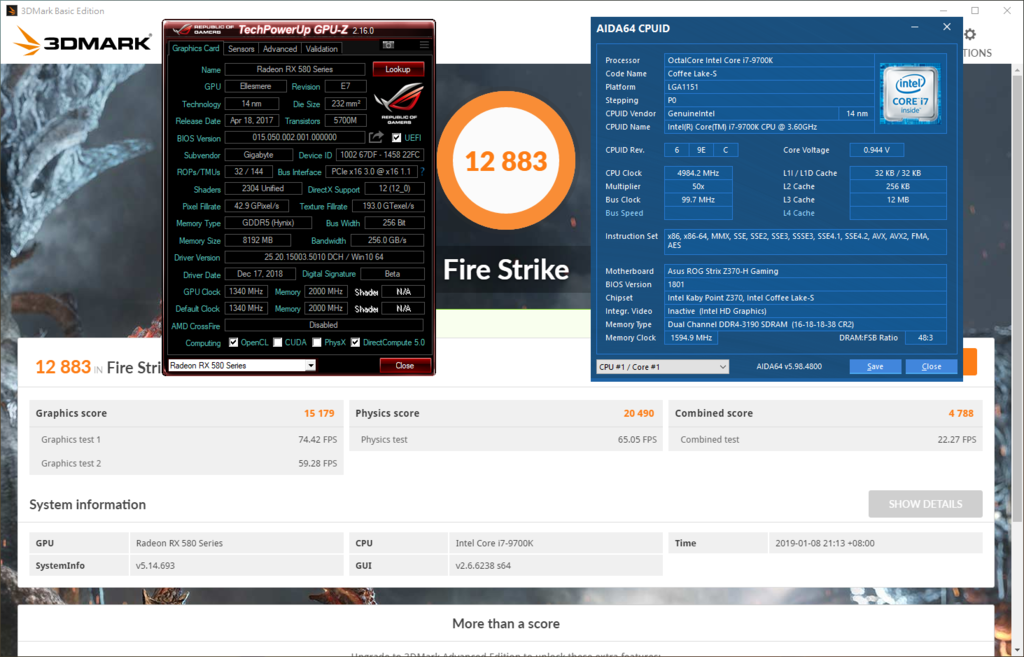Click the GPU Name field

point(295,69)
